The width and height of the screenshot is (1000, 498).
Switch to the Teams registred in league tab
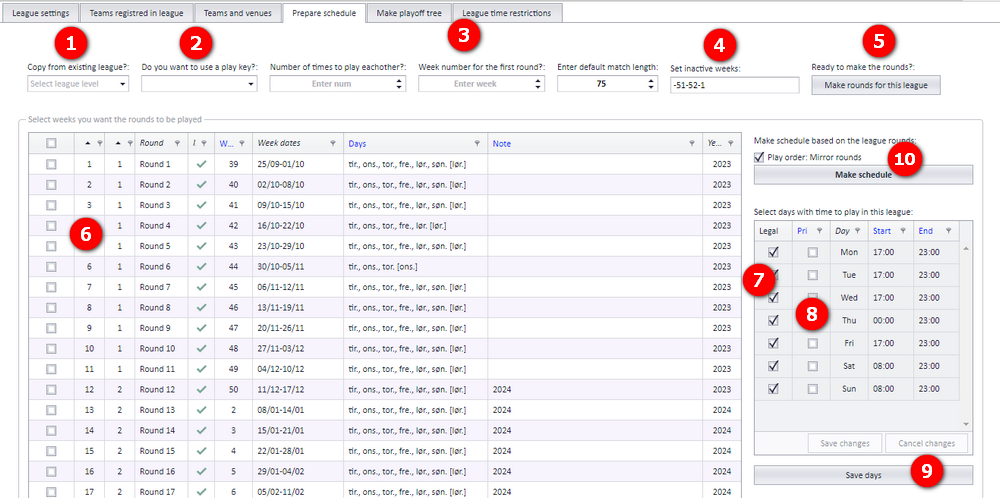[x=136, y=13]
